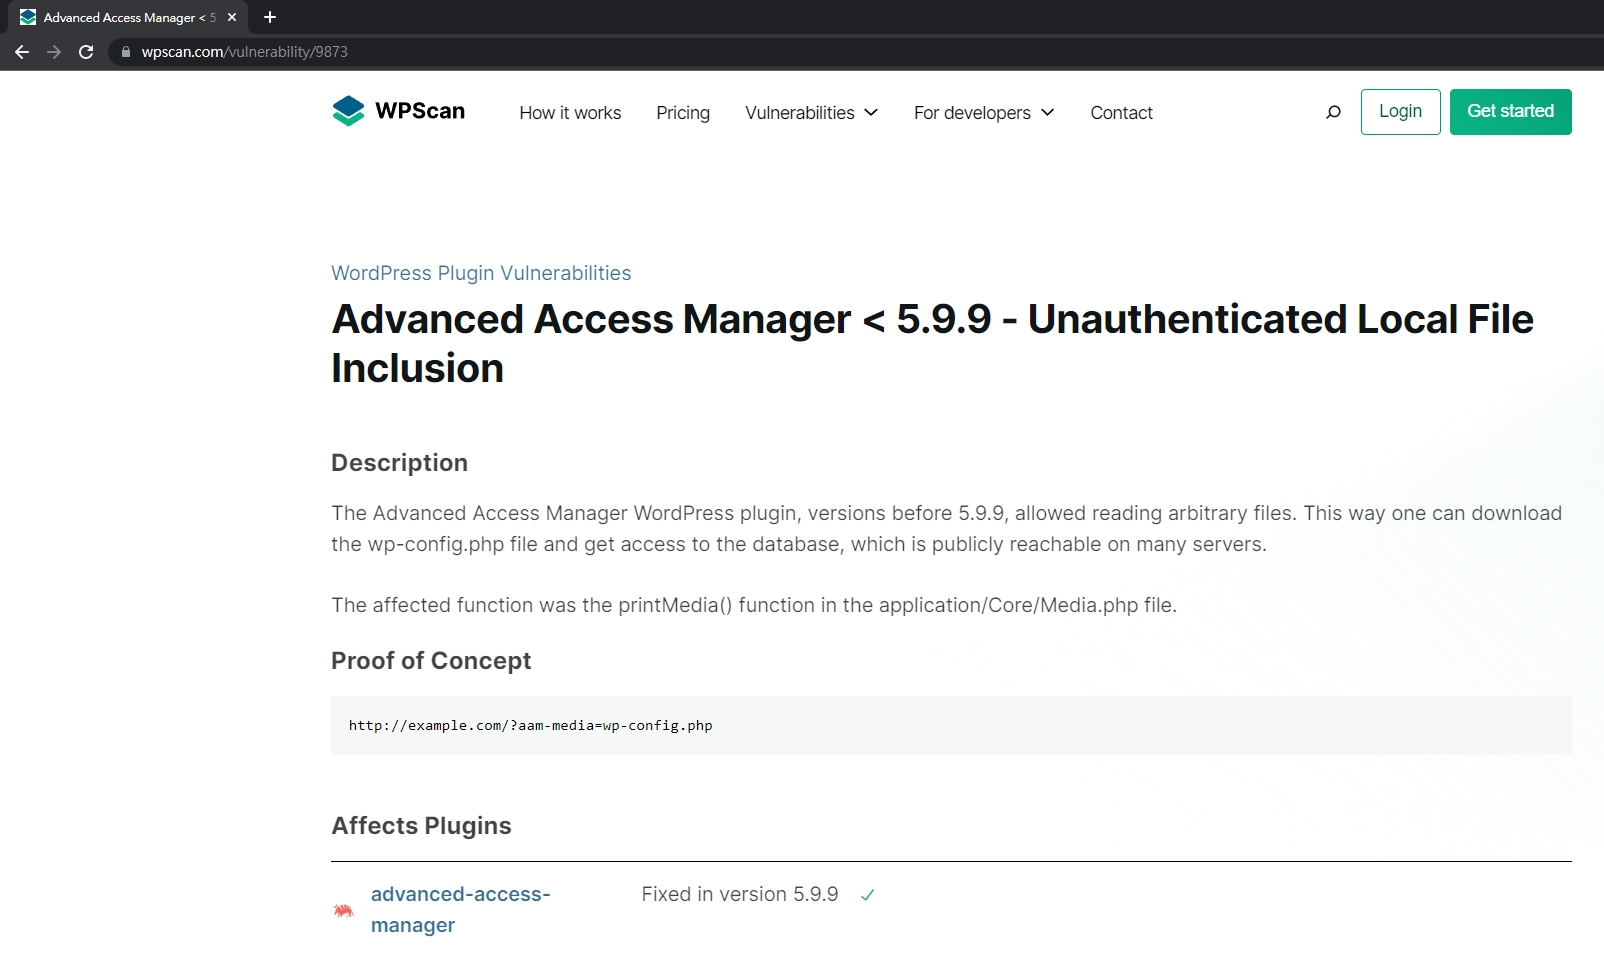Image resolution: width=1604 pixels, height=956 pixels.
Task: Navigate to the Pricing page
Action: pos(683,113)
